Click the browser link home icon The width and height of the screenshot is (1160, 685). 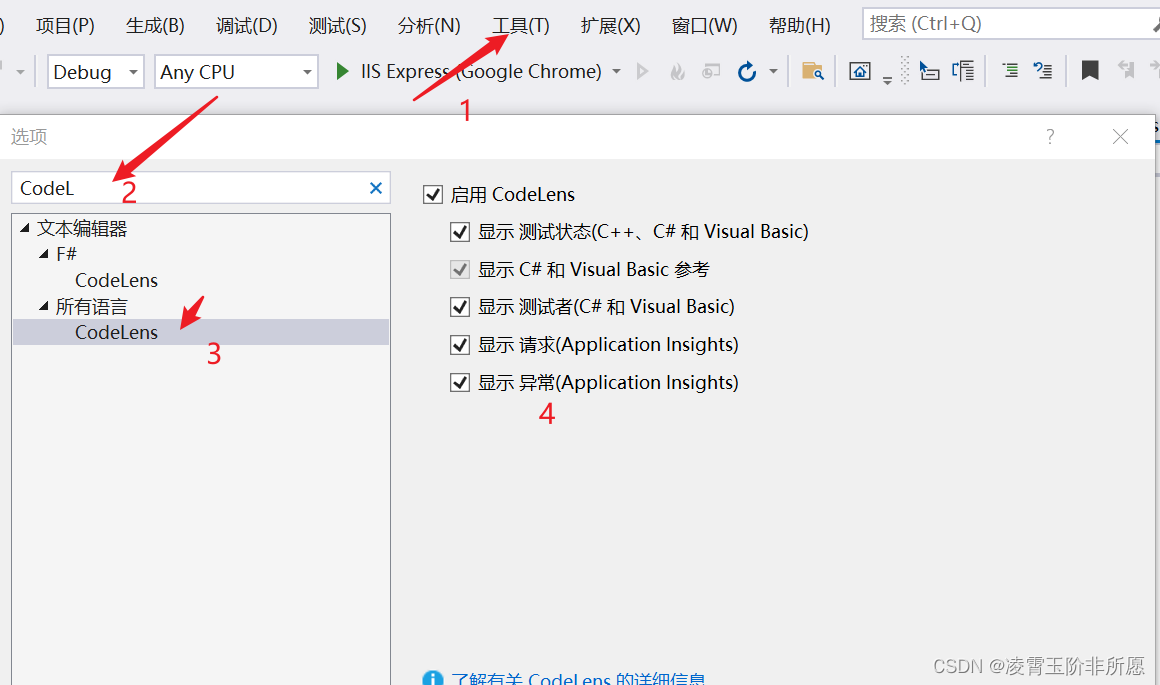pos(860,70)
